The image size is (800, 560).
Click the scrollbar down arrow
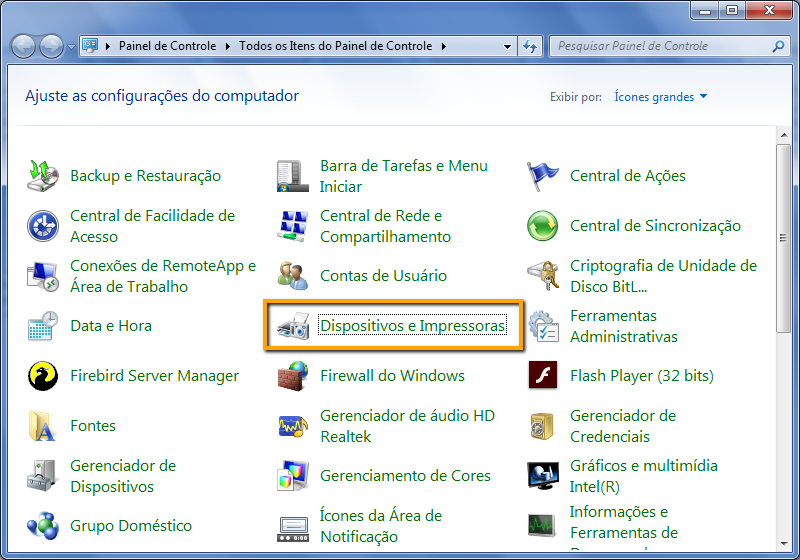point(784,544)
